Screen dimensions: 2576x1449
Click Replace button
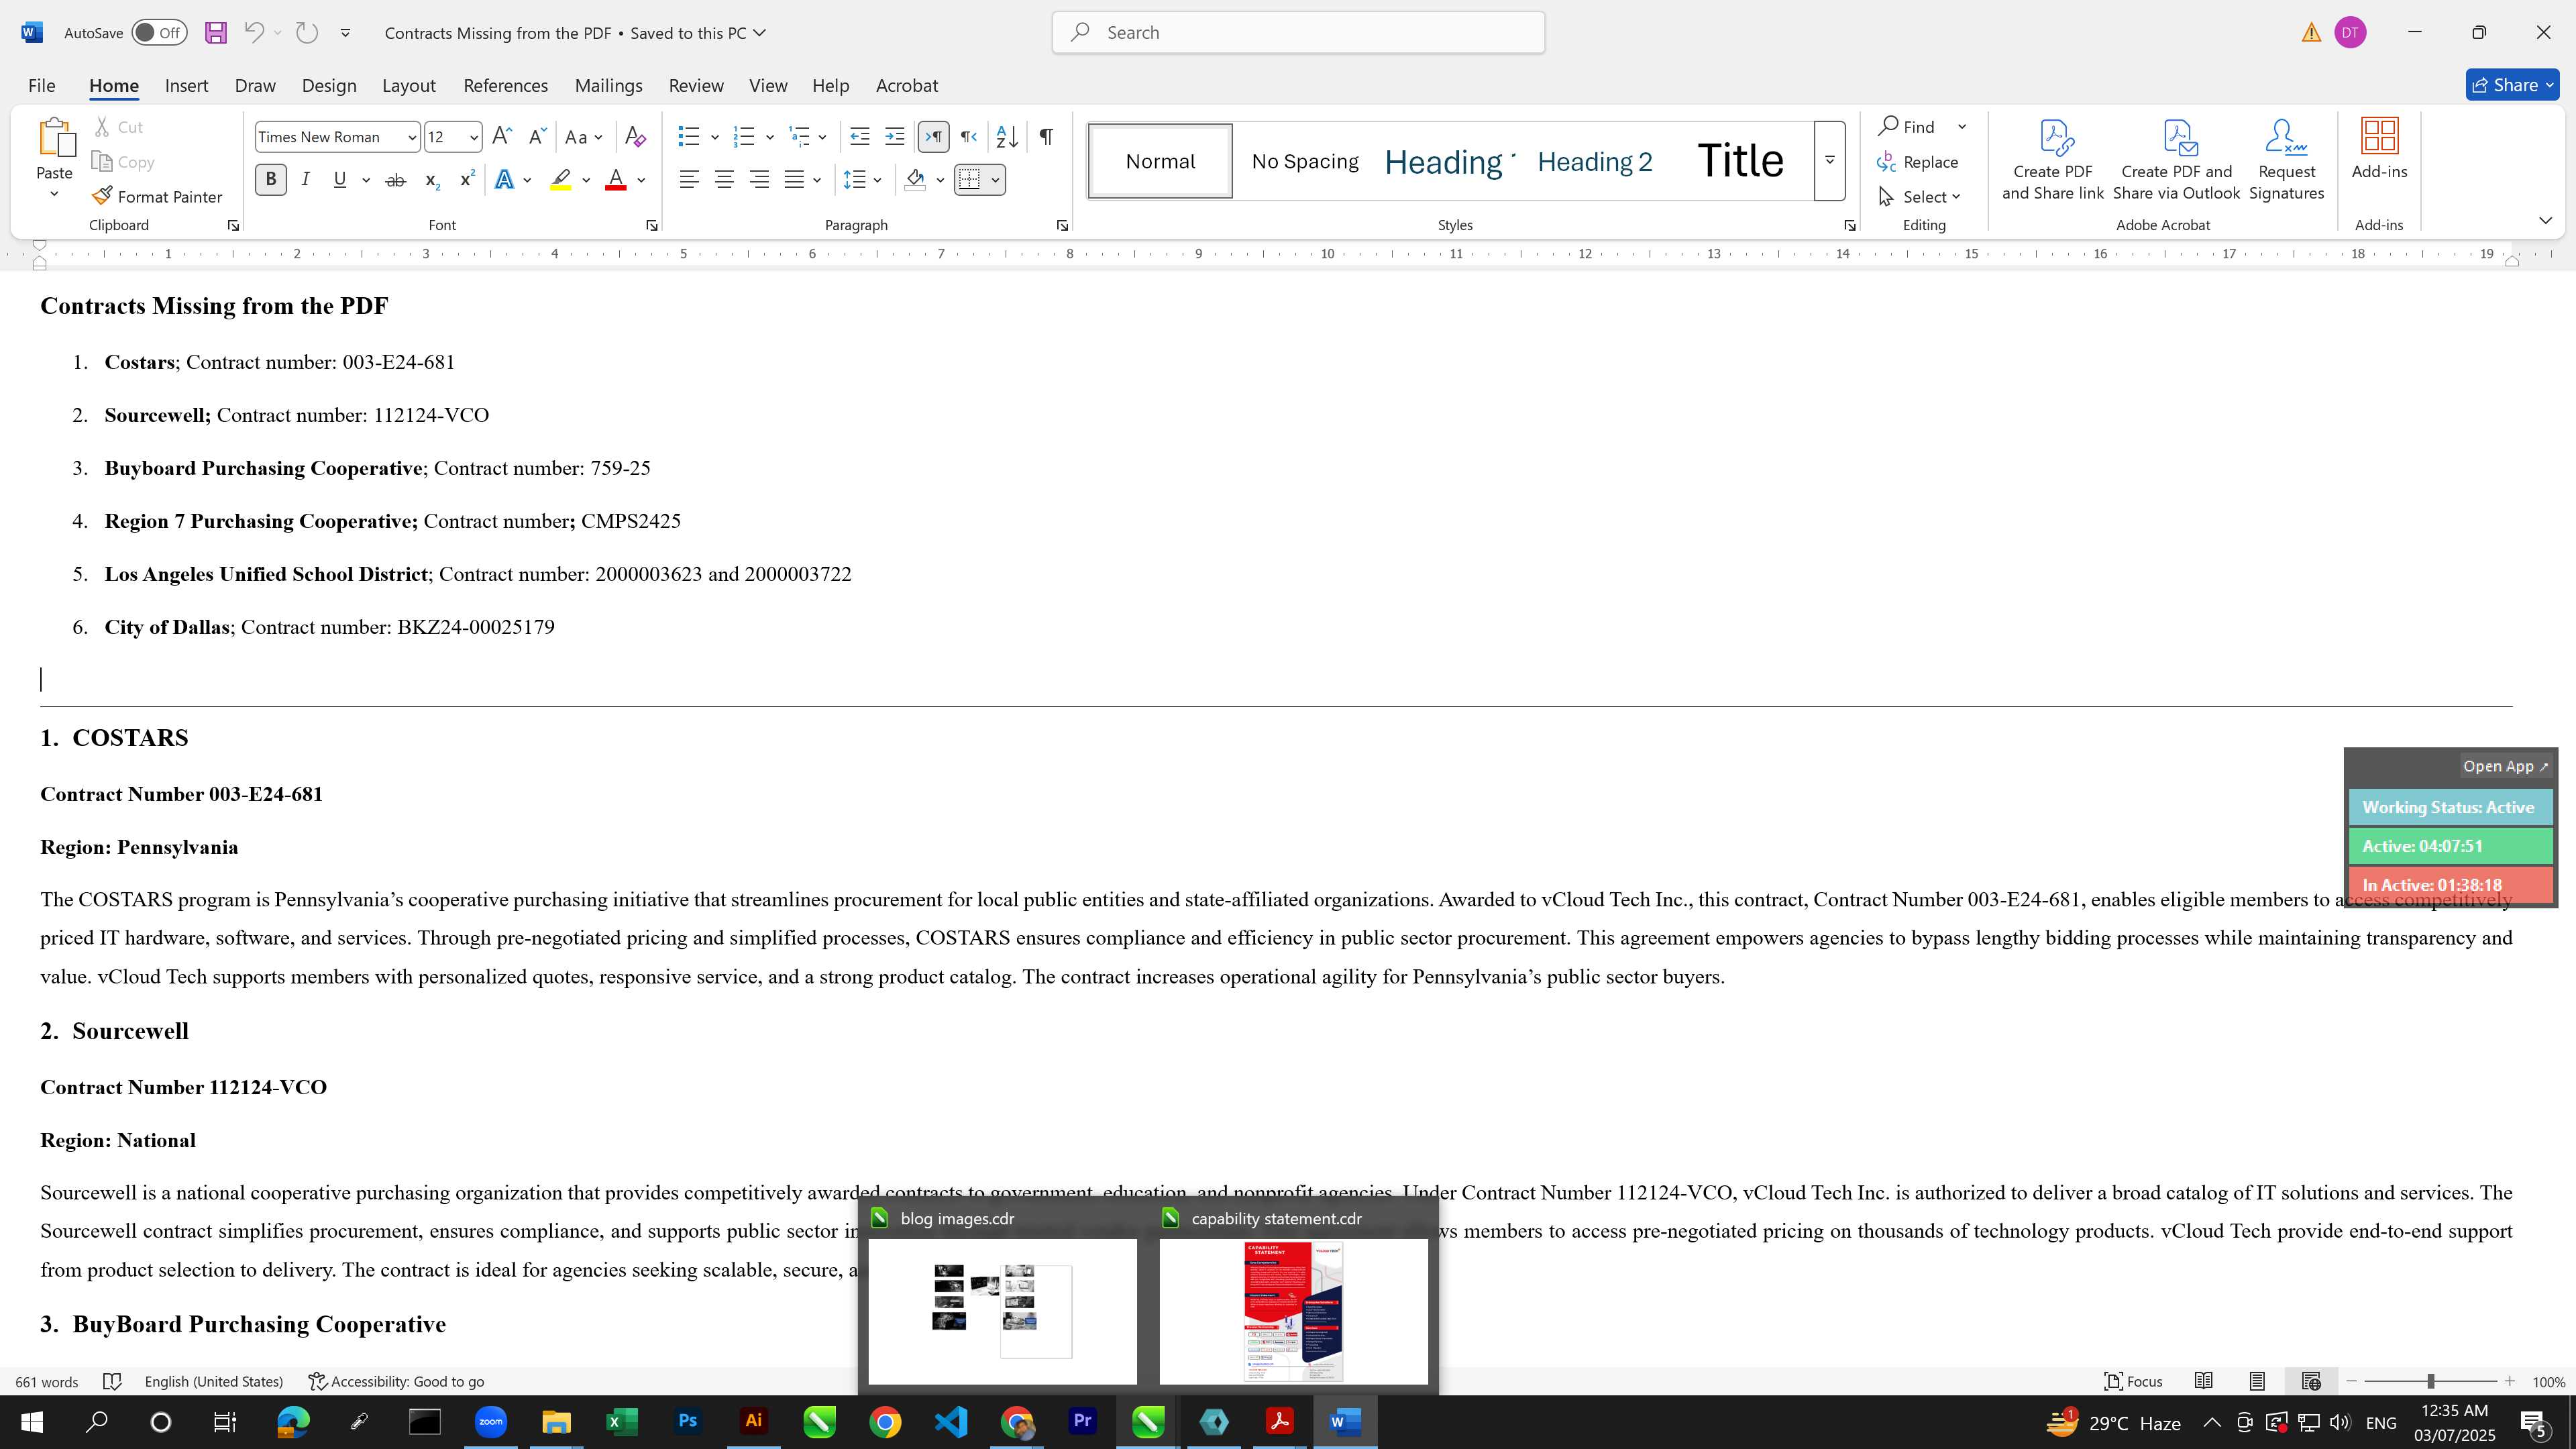coord(1918,162)
